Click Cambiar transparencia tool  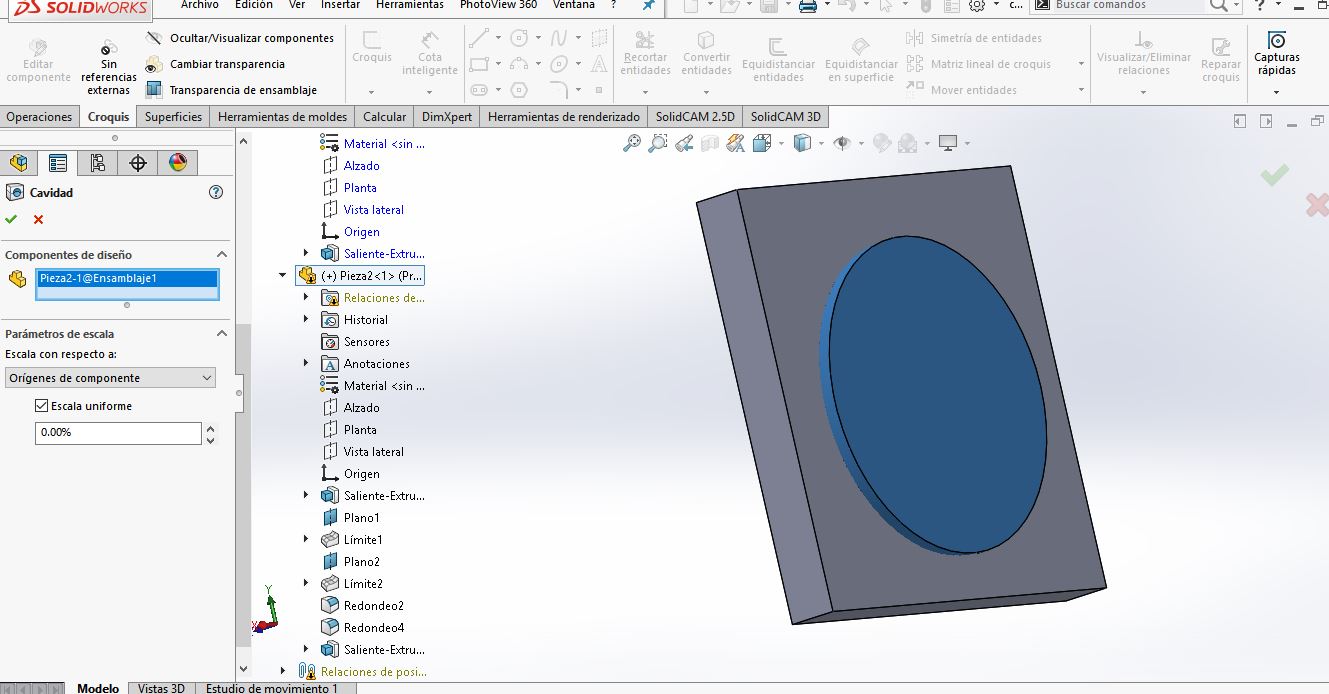coord(226,64)
